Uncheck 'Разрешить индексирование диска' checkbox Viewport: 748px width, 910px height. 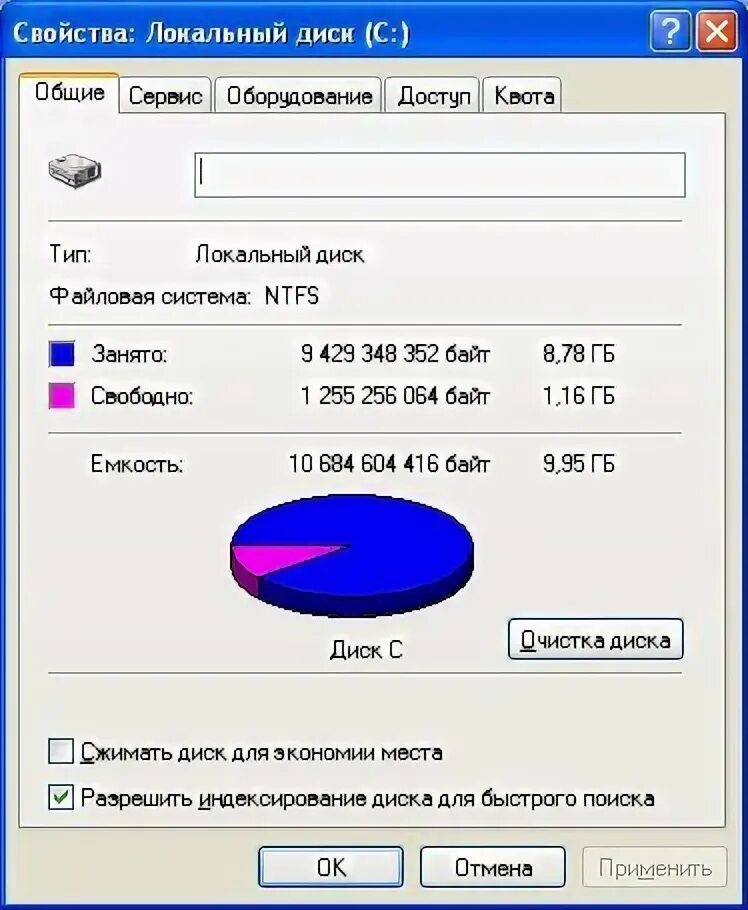(x=61, y=797)
